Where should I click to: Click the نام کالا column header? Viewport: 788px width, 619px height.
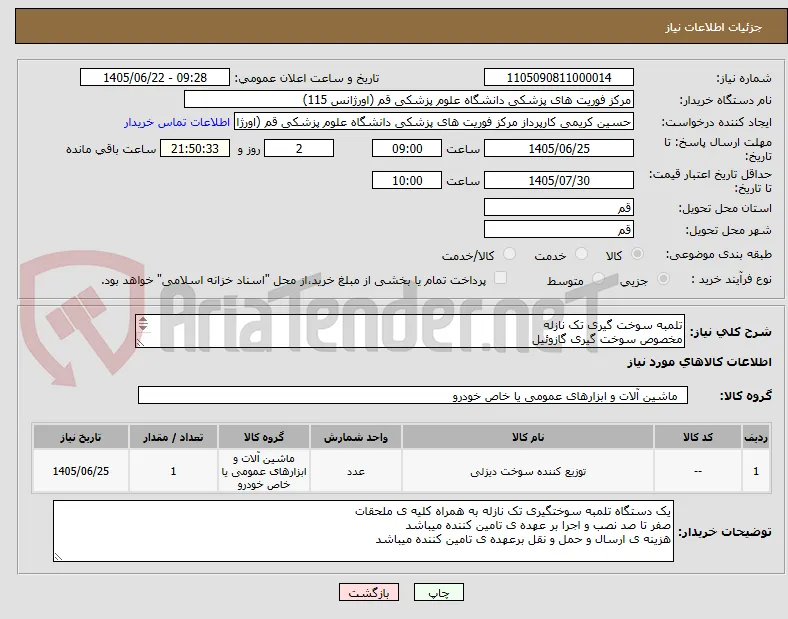pos(528,437)
